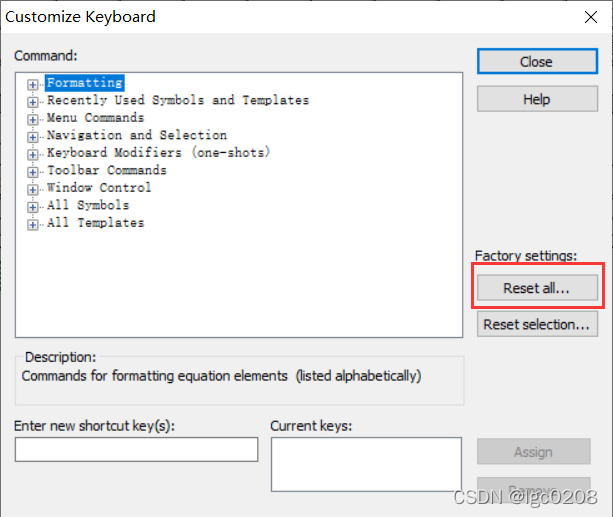This screenshot has height=517, width=613.
Task: Expand the Formatting tree node
Action: tap(33, 84)
